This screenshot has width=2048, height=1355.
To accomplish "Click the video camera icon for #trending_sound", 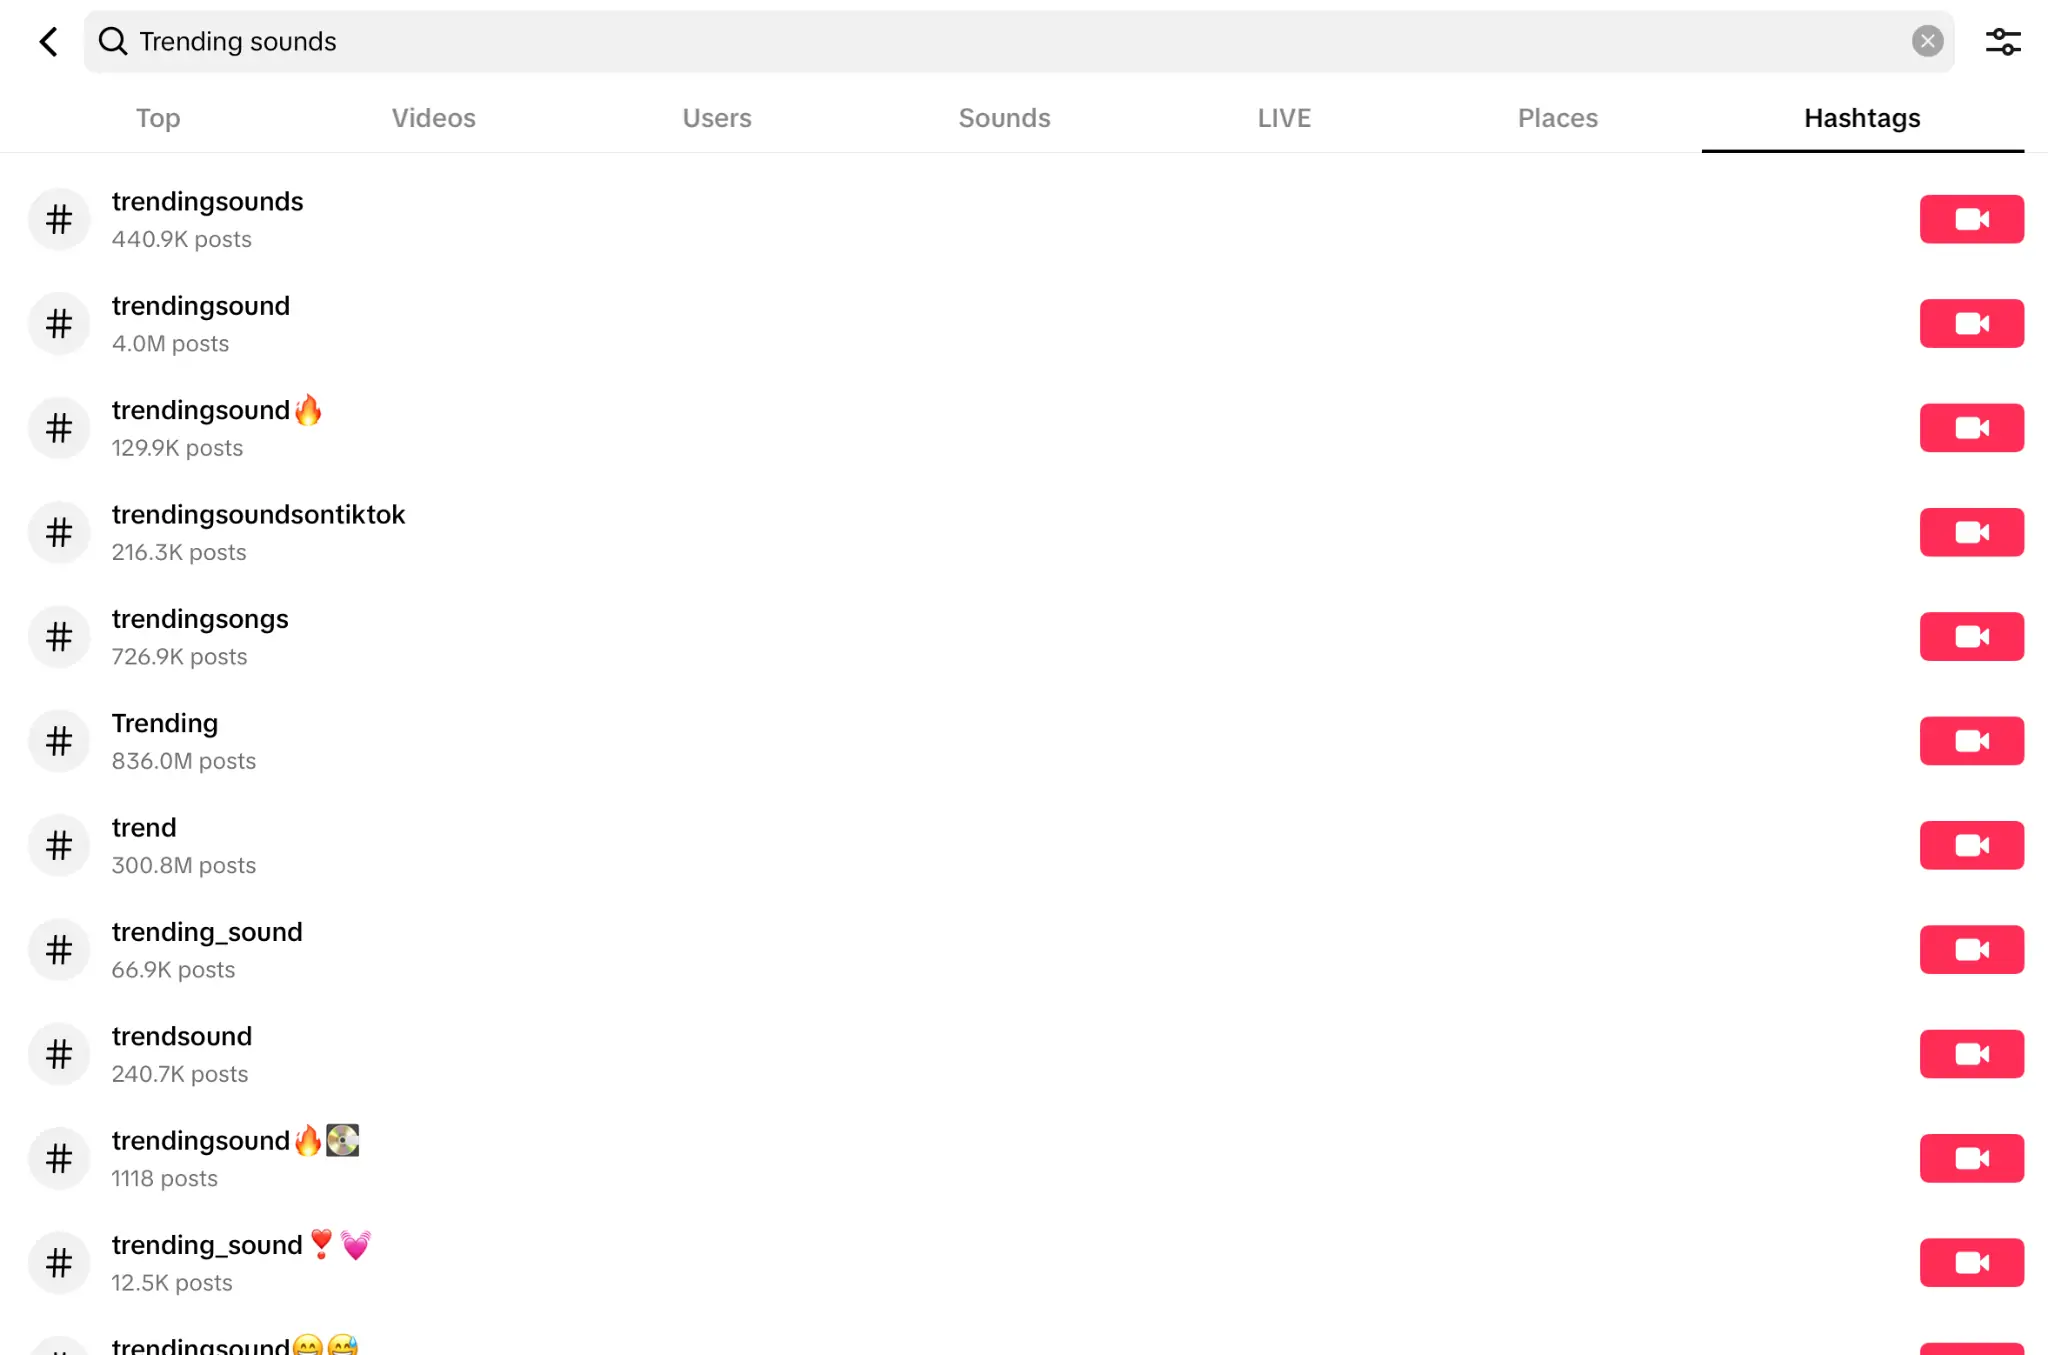I will [x=1969, y=948].
